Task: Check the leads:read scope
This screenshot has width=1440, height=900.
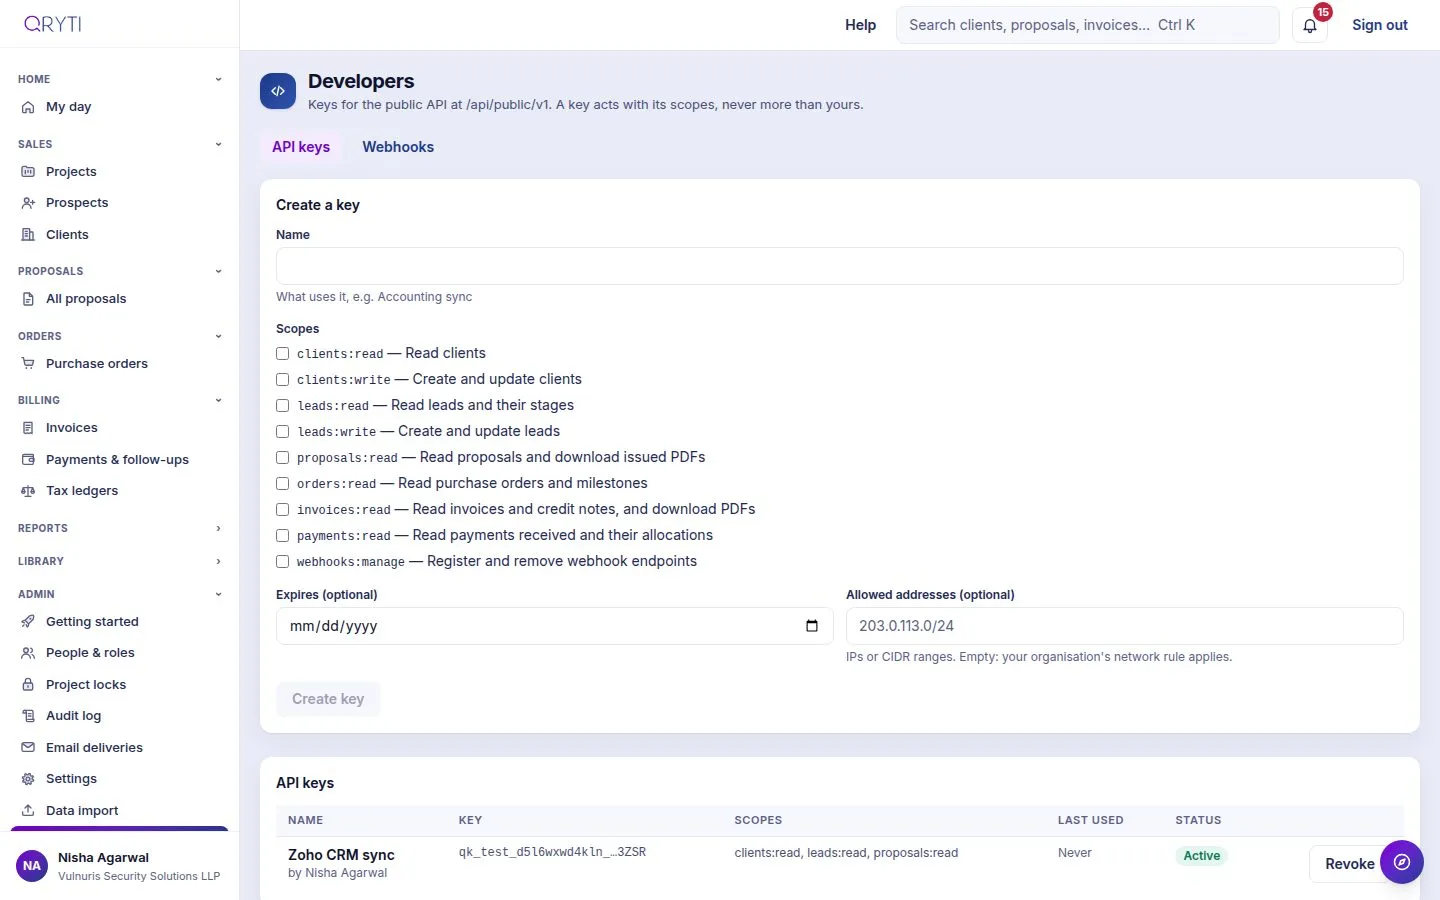Action: (x=283, y=406)
